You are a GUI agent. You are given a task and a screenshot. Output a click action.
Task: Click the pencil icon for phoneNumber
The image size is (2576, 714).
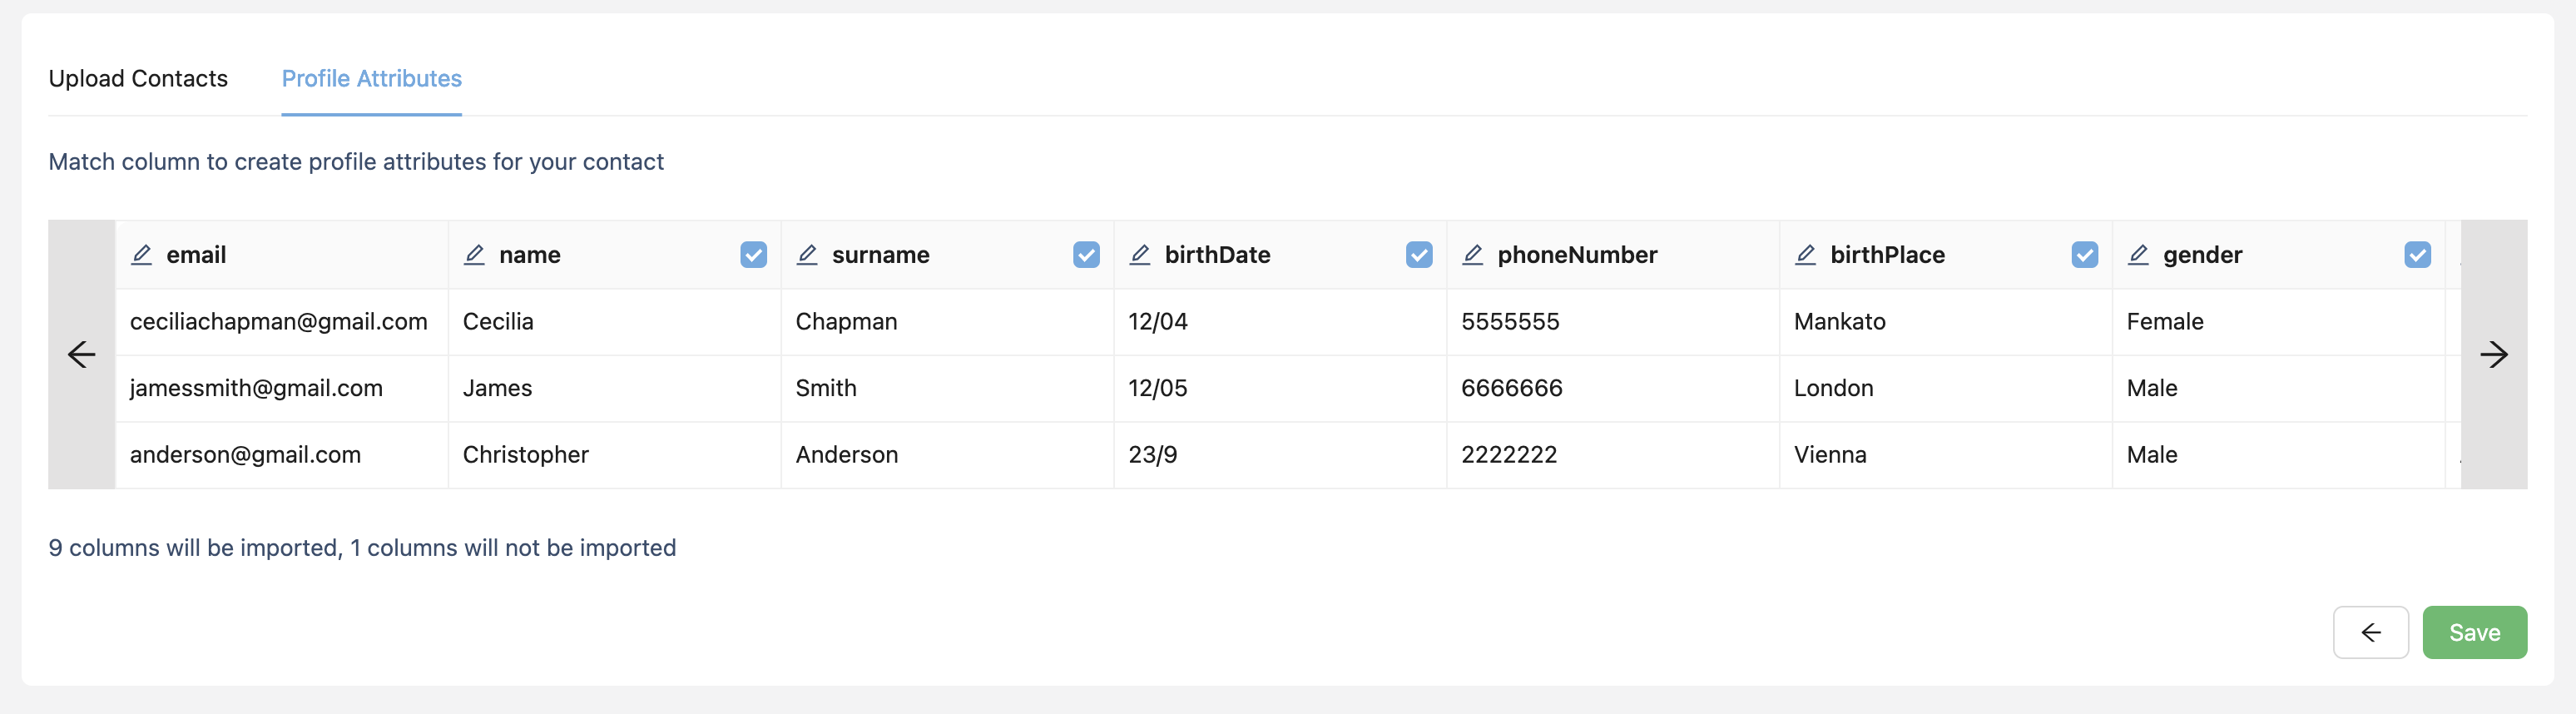[x=1473, y=255]
